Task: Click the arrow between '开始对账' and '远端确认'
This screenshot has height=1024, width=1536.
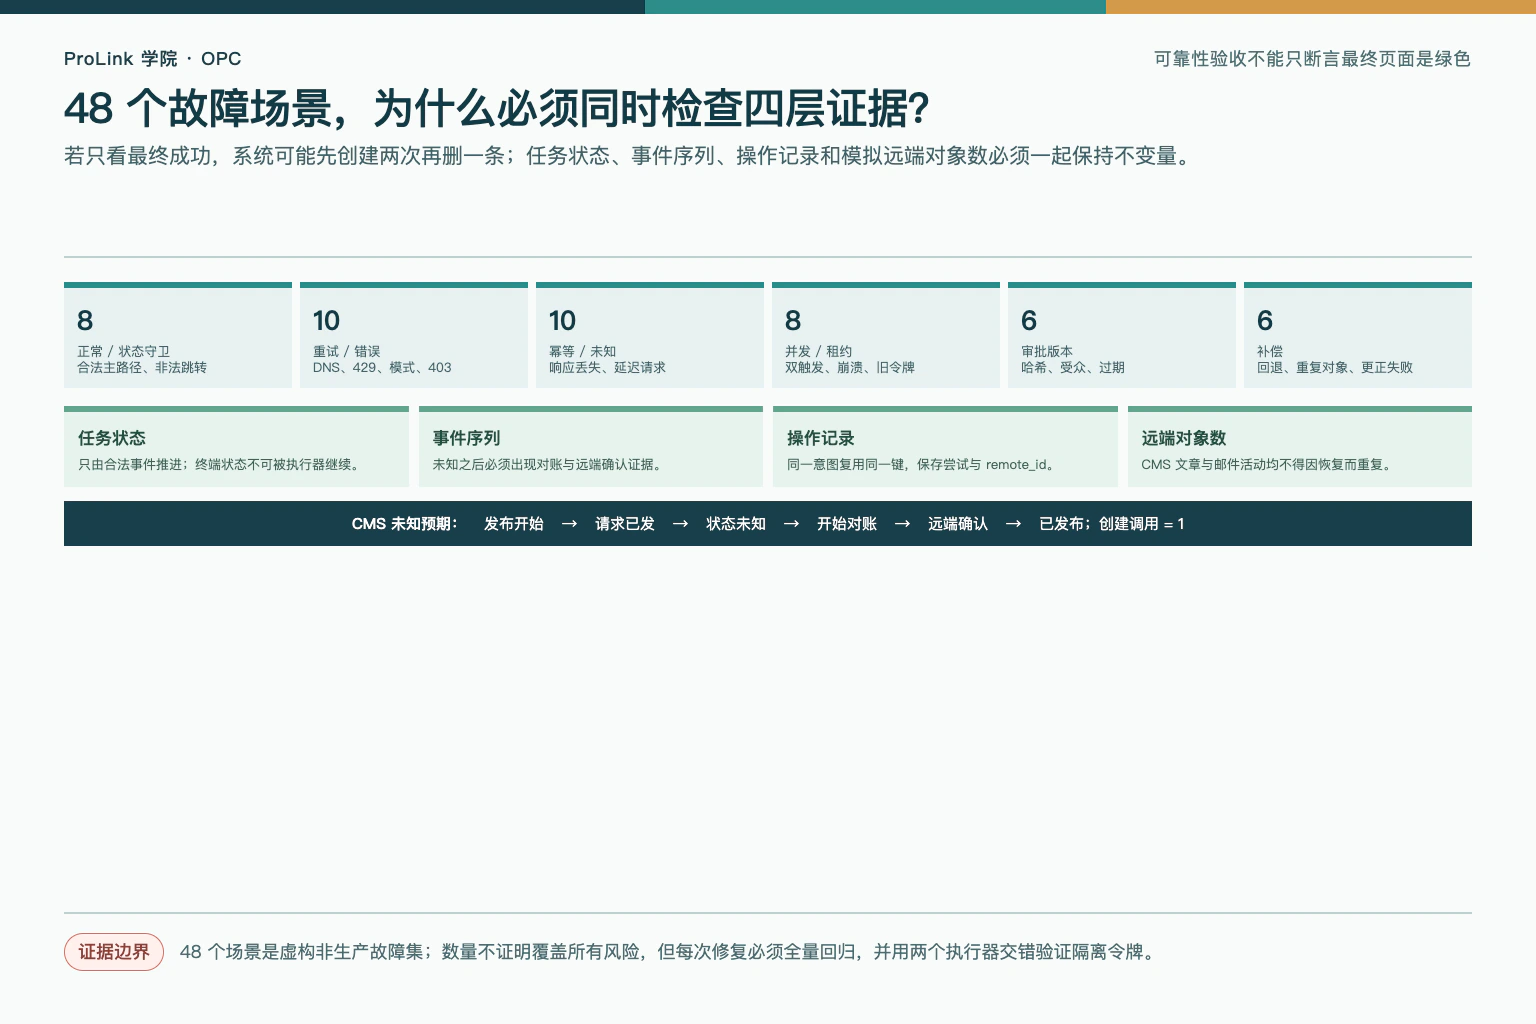Action: 903,524
